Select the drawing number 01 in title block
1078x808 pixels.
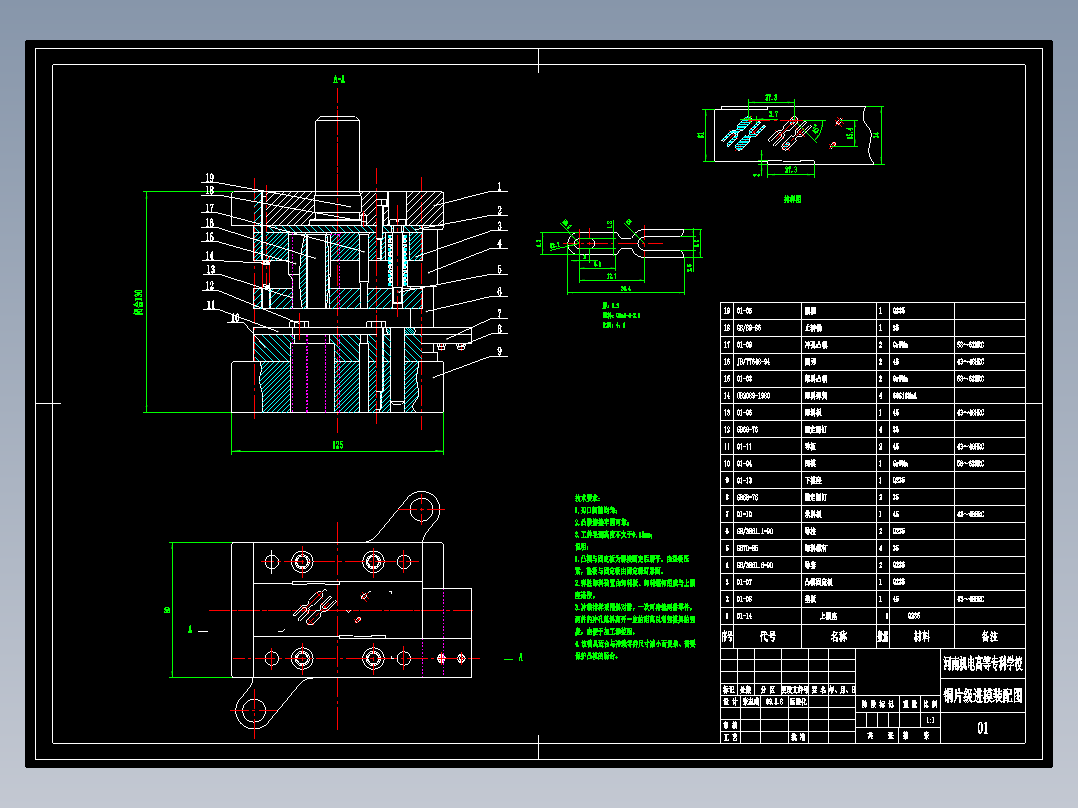(x=982, y=728)
